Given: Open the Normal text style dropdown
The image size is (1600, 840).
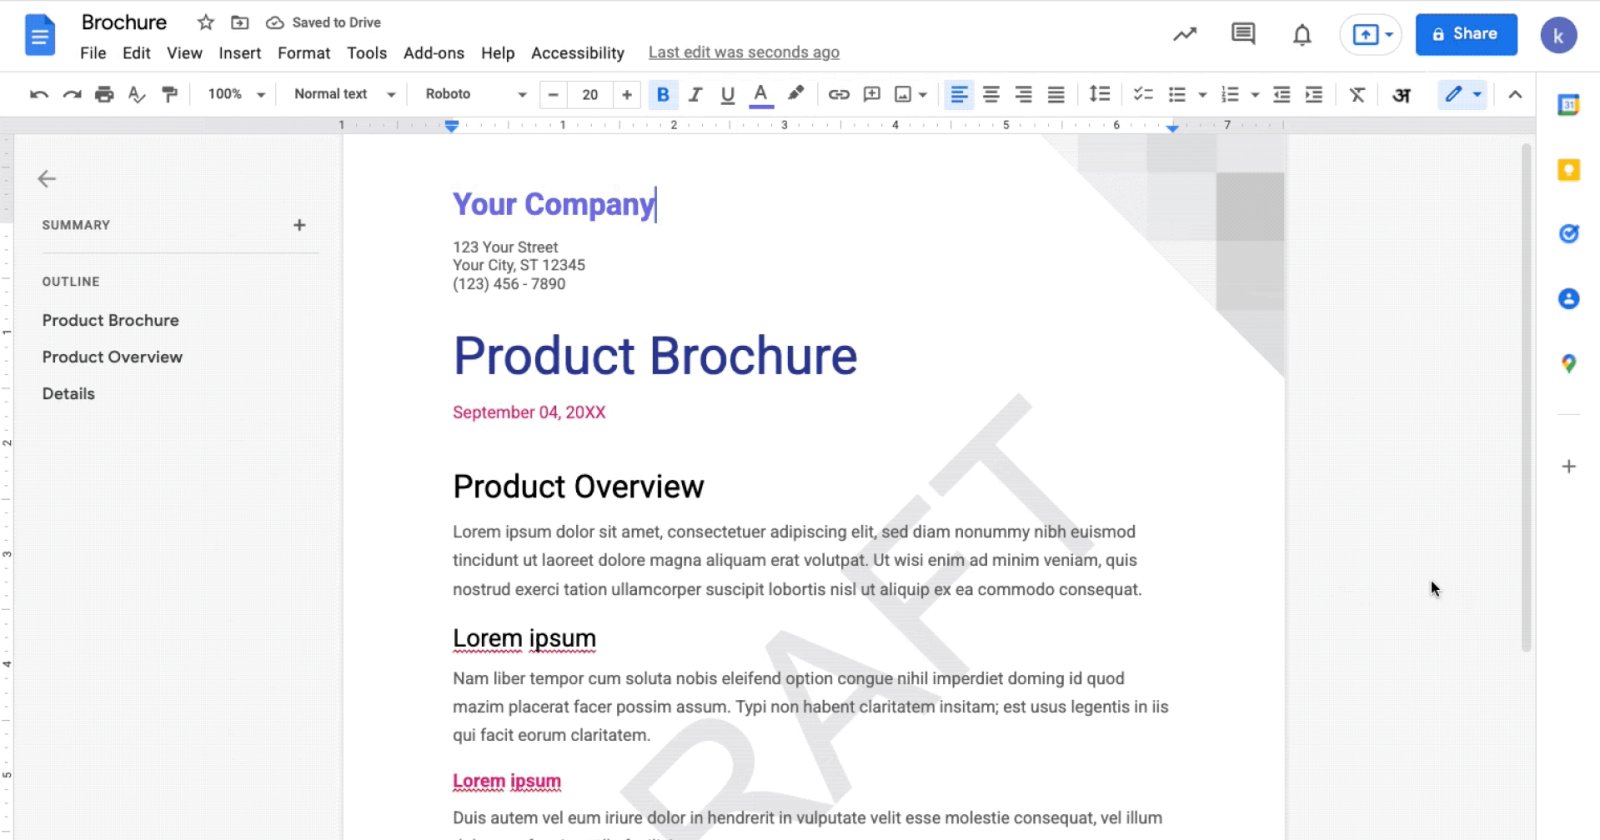Looking at the screenshot, I should (344, 94).
